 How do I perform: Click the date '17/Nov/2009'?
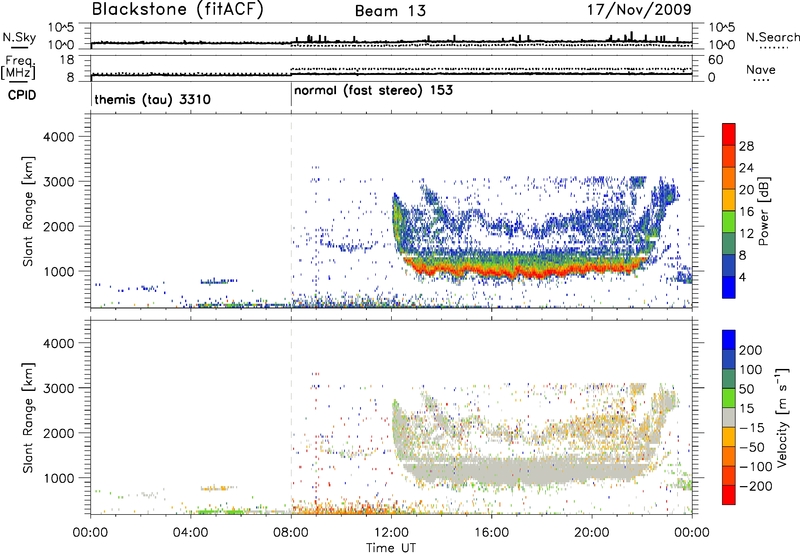639,10
